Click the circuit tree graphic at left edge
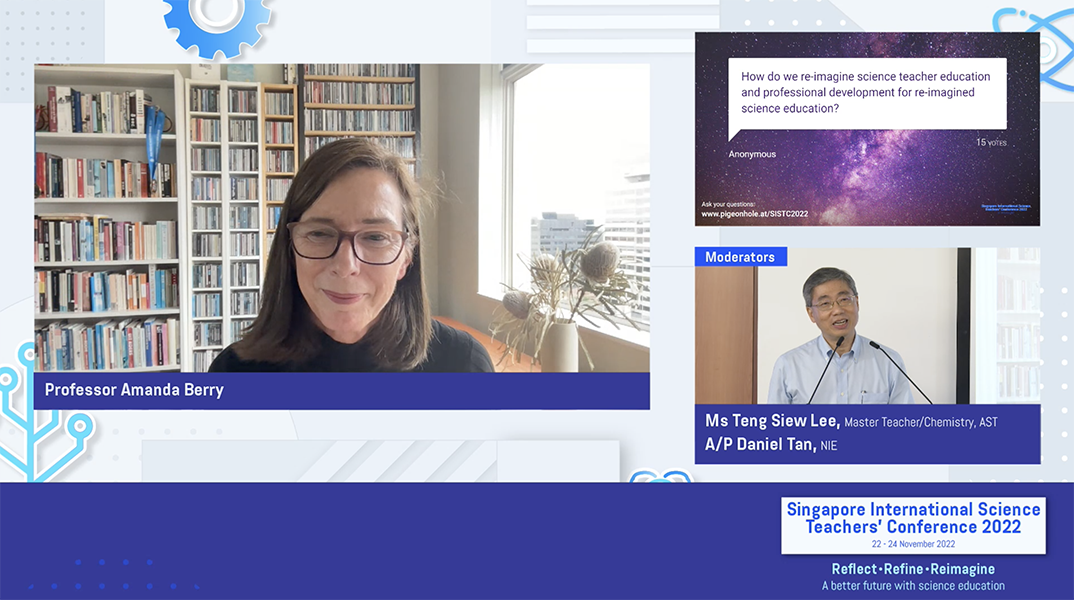Screen dimensions: 1074x600 click(x=41, y=412)
